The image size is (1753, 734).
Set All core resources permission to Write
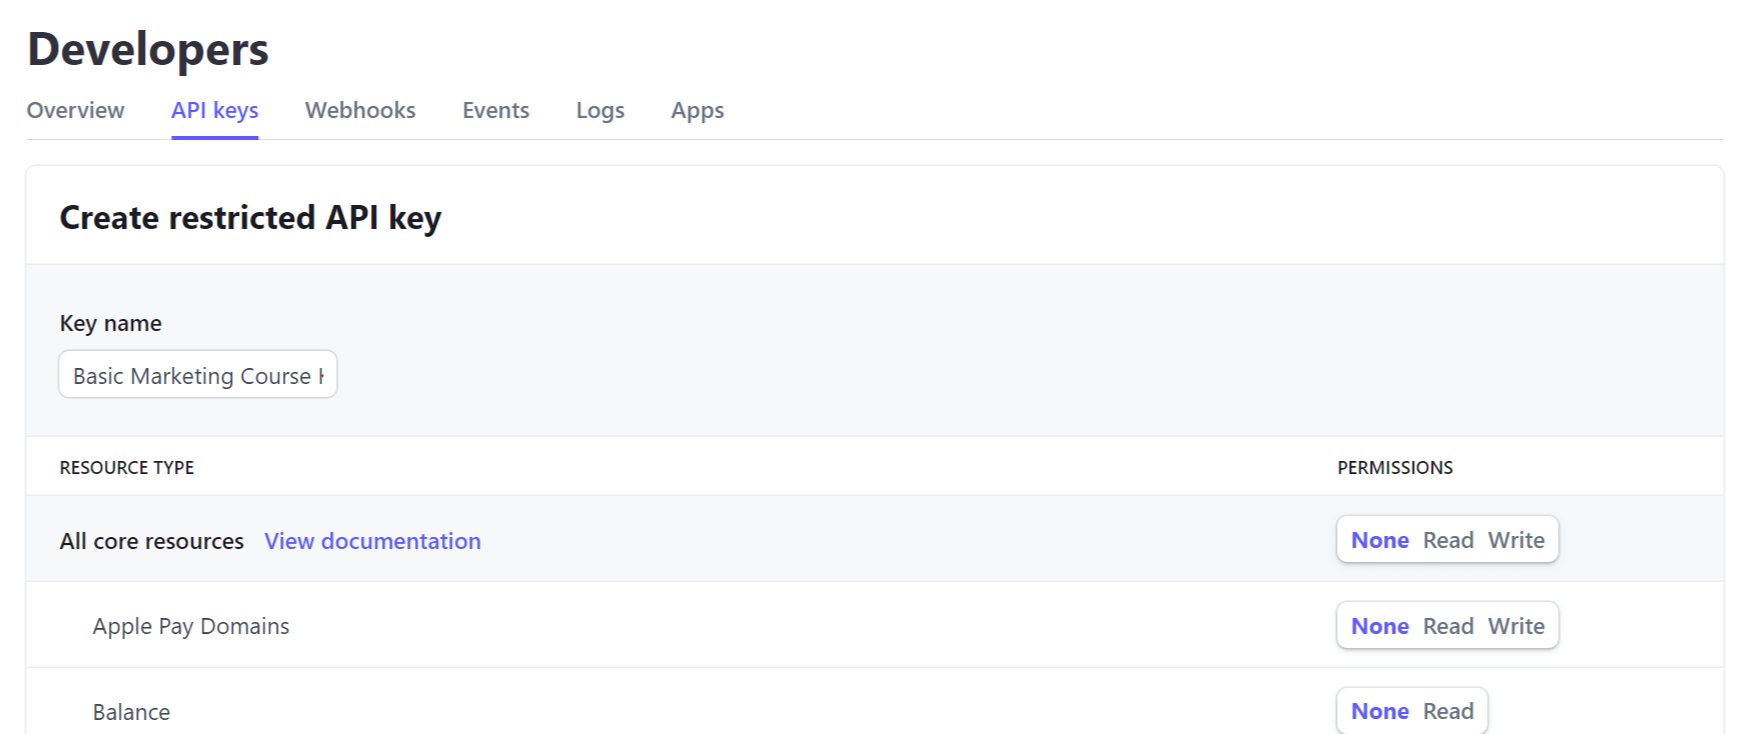coord(1516,540)
